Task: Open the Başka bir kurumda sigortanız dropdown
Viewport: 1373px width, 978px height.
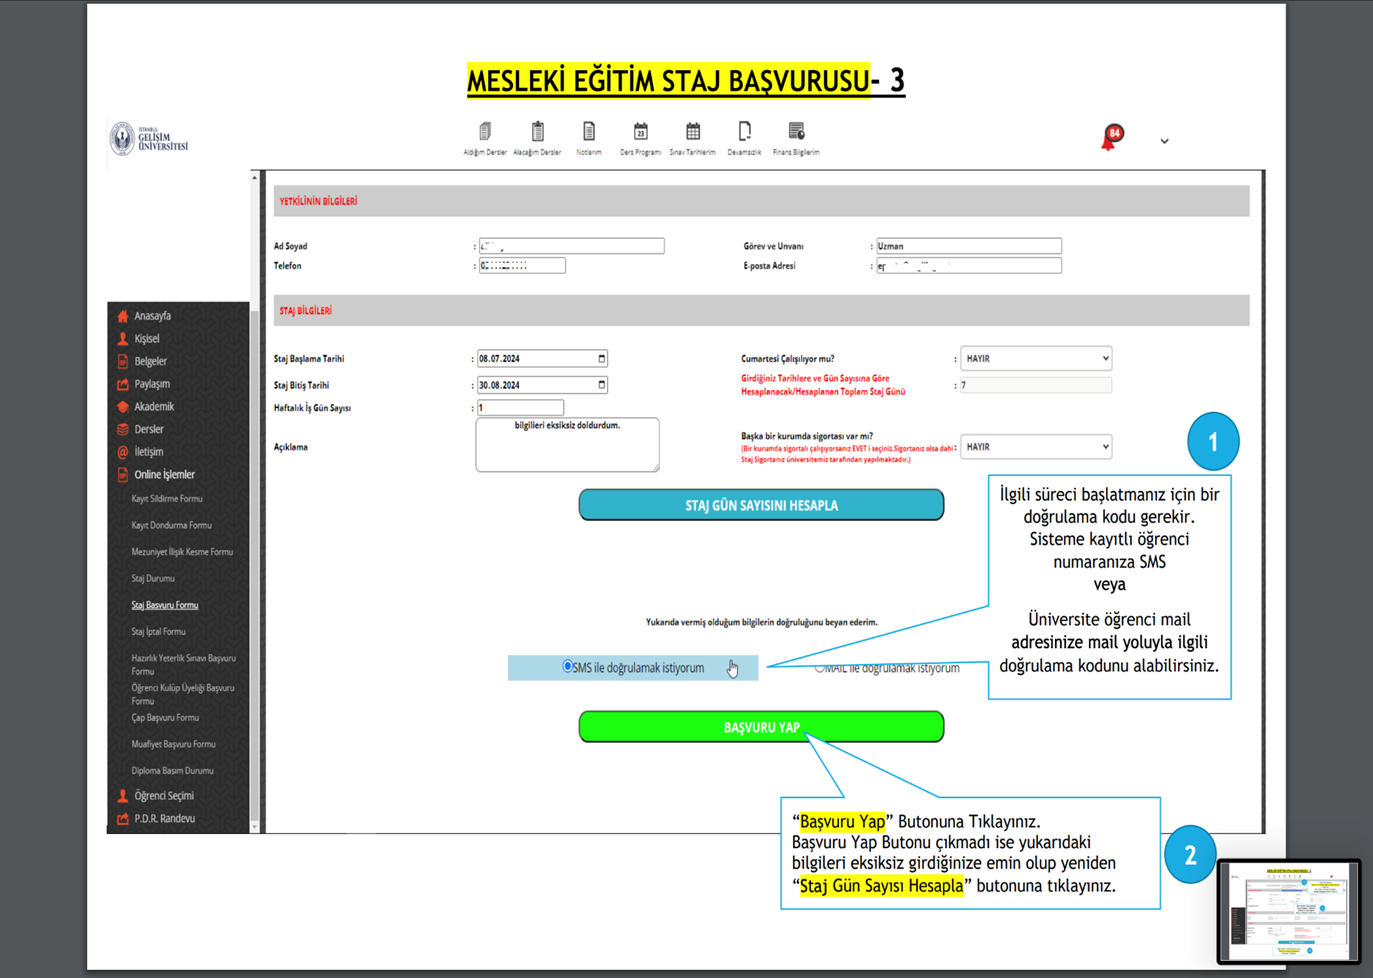Action: tap(1035, 447)
